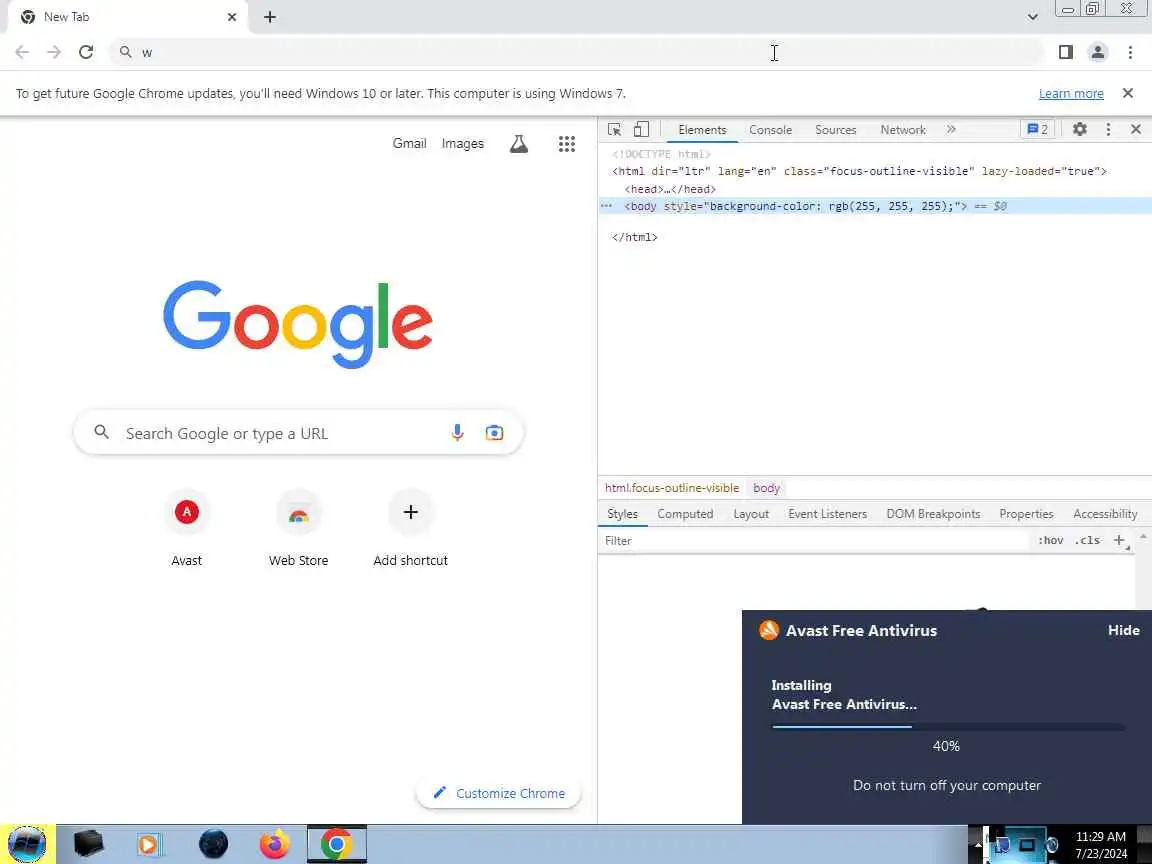Open DevTools customize three-dot menu

(x=1108, y=129)
